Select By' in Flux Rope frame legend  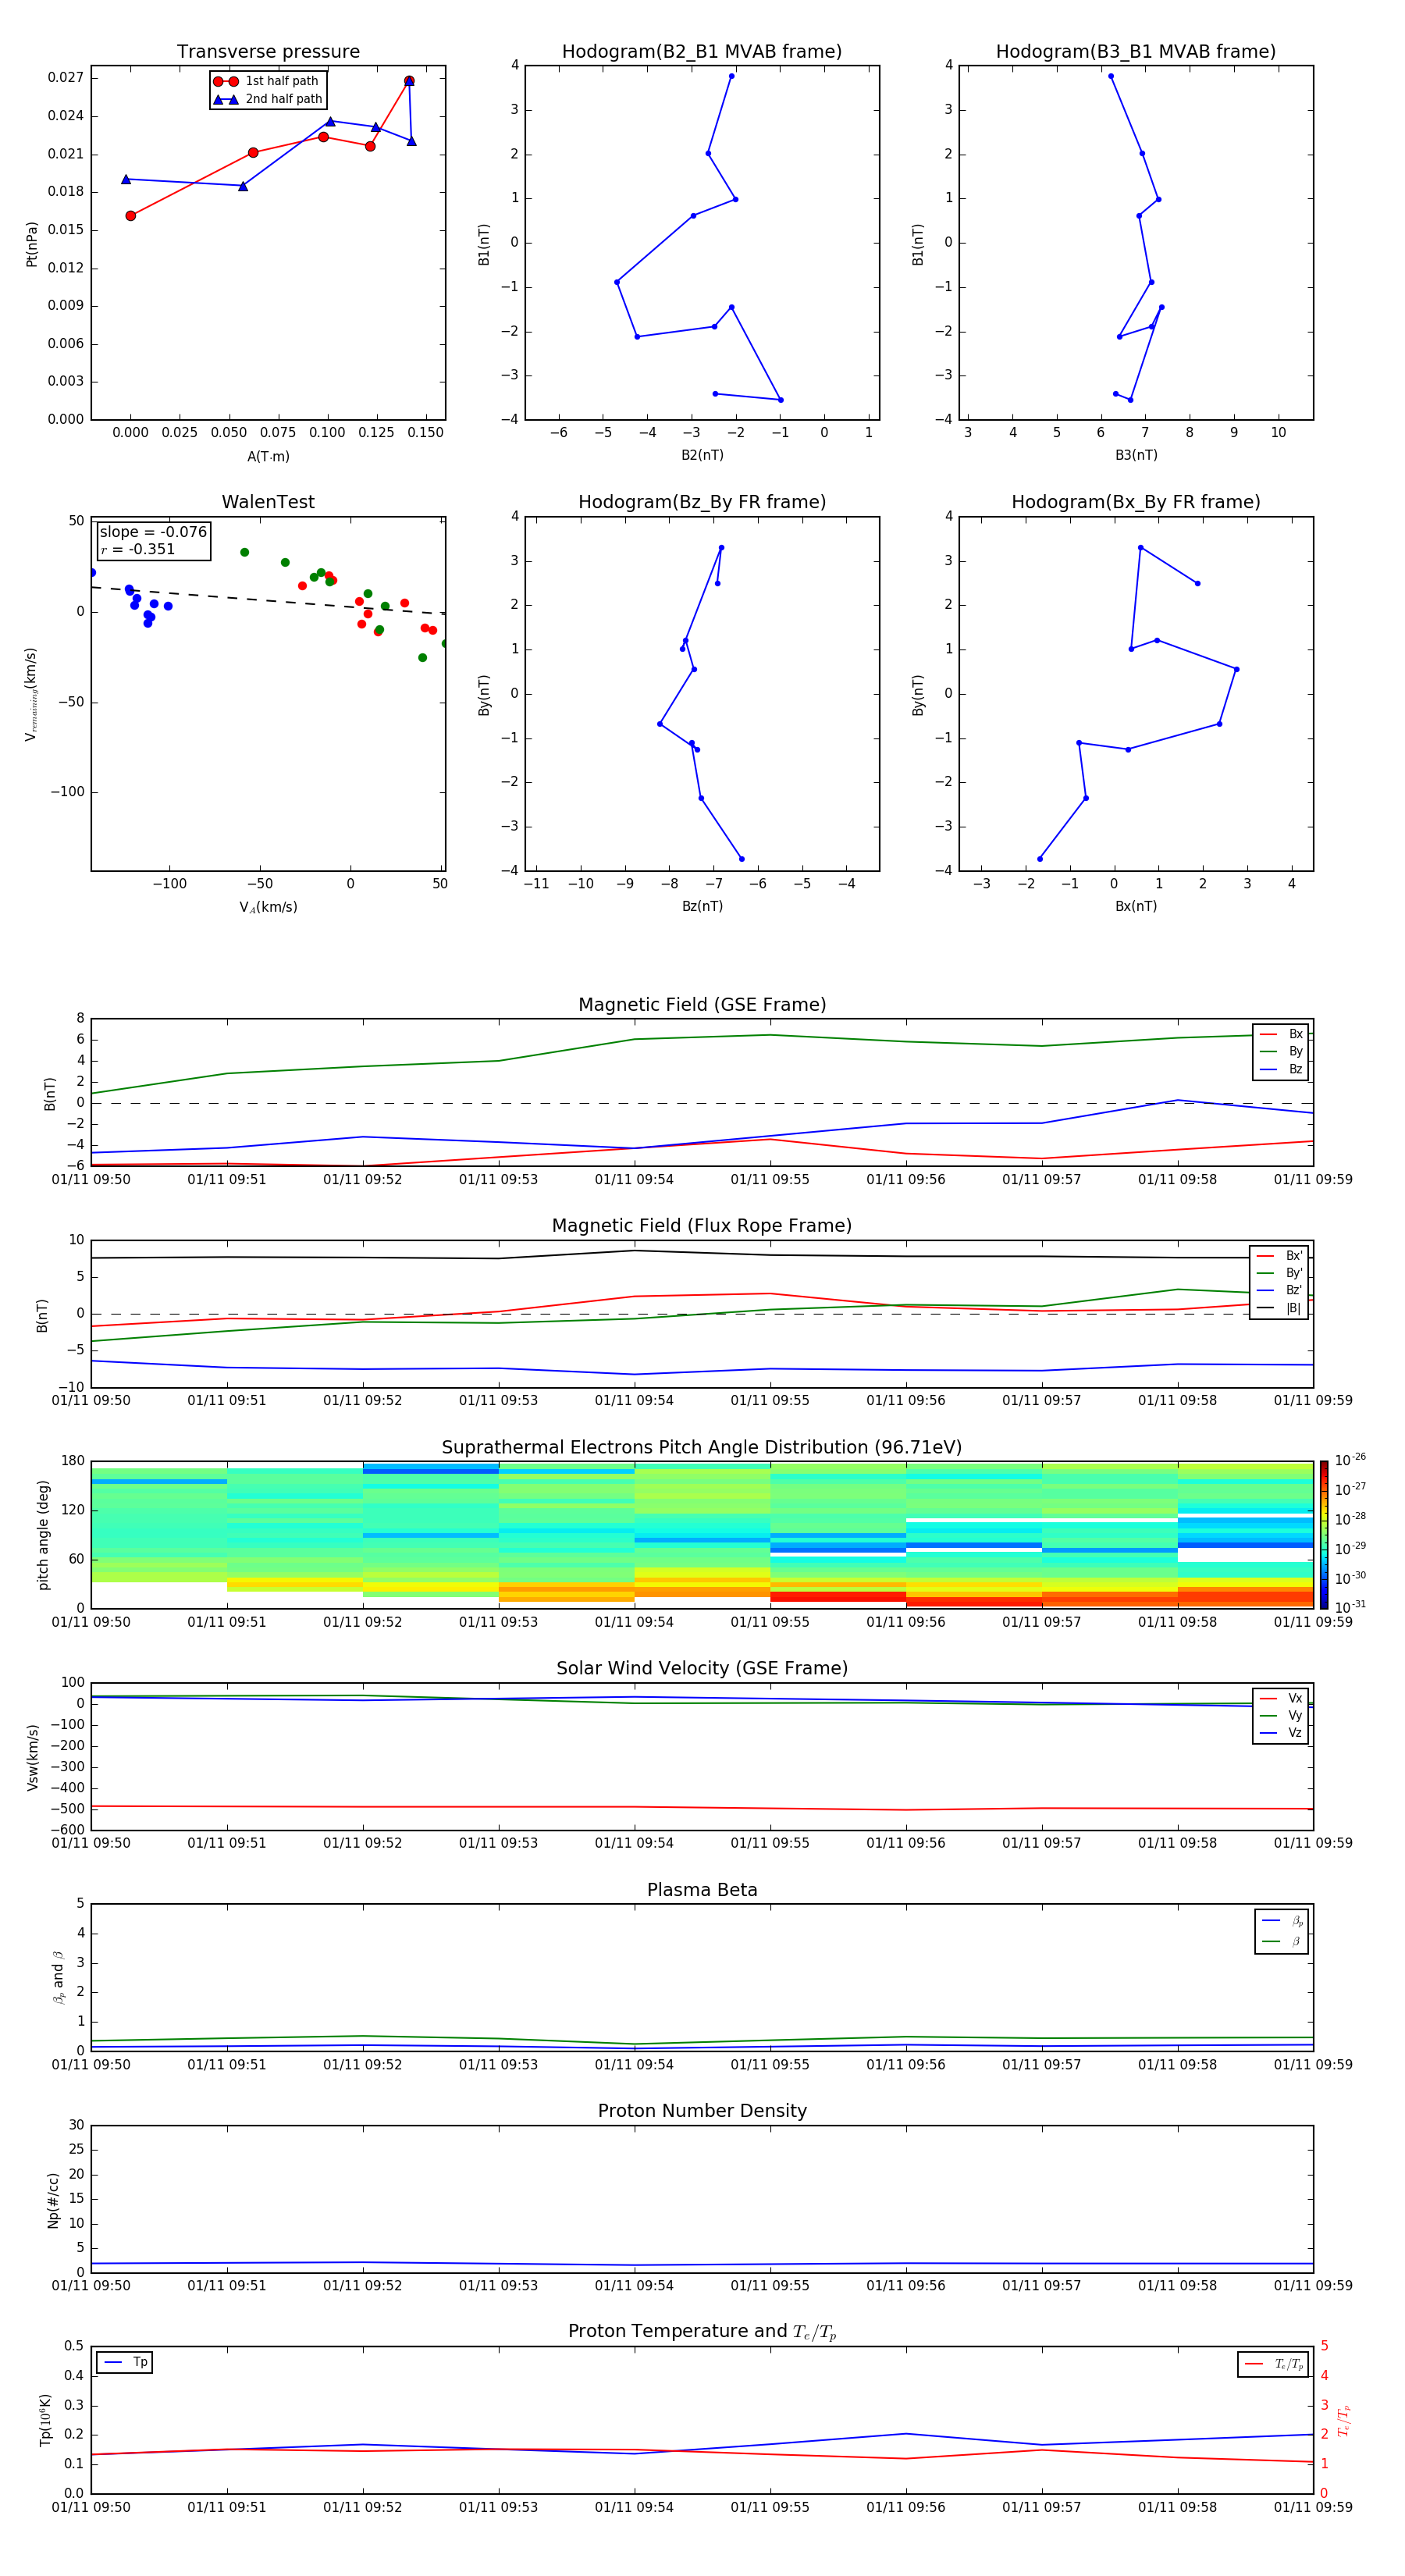[1280, 1274]
